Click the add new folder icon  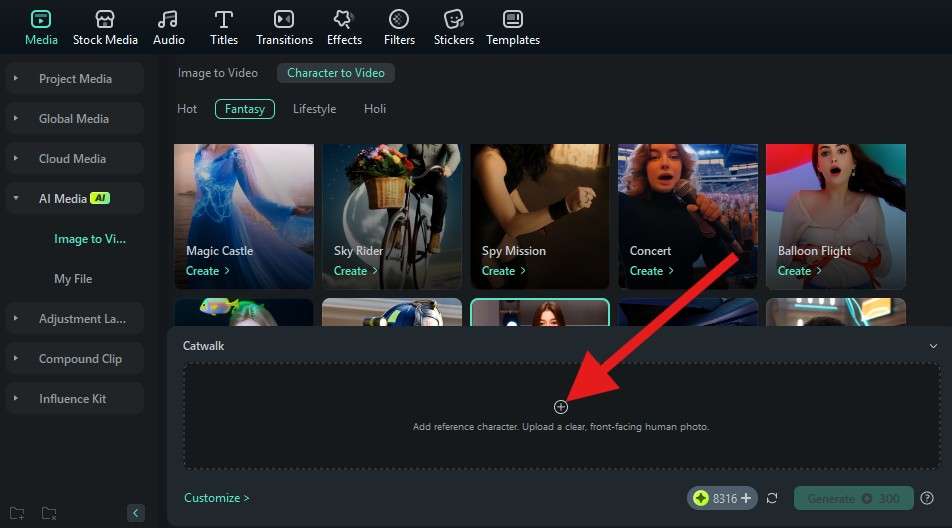(x=17, y=513)
